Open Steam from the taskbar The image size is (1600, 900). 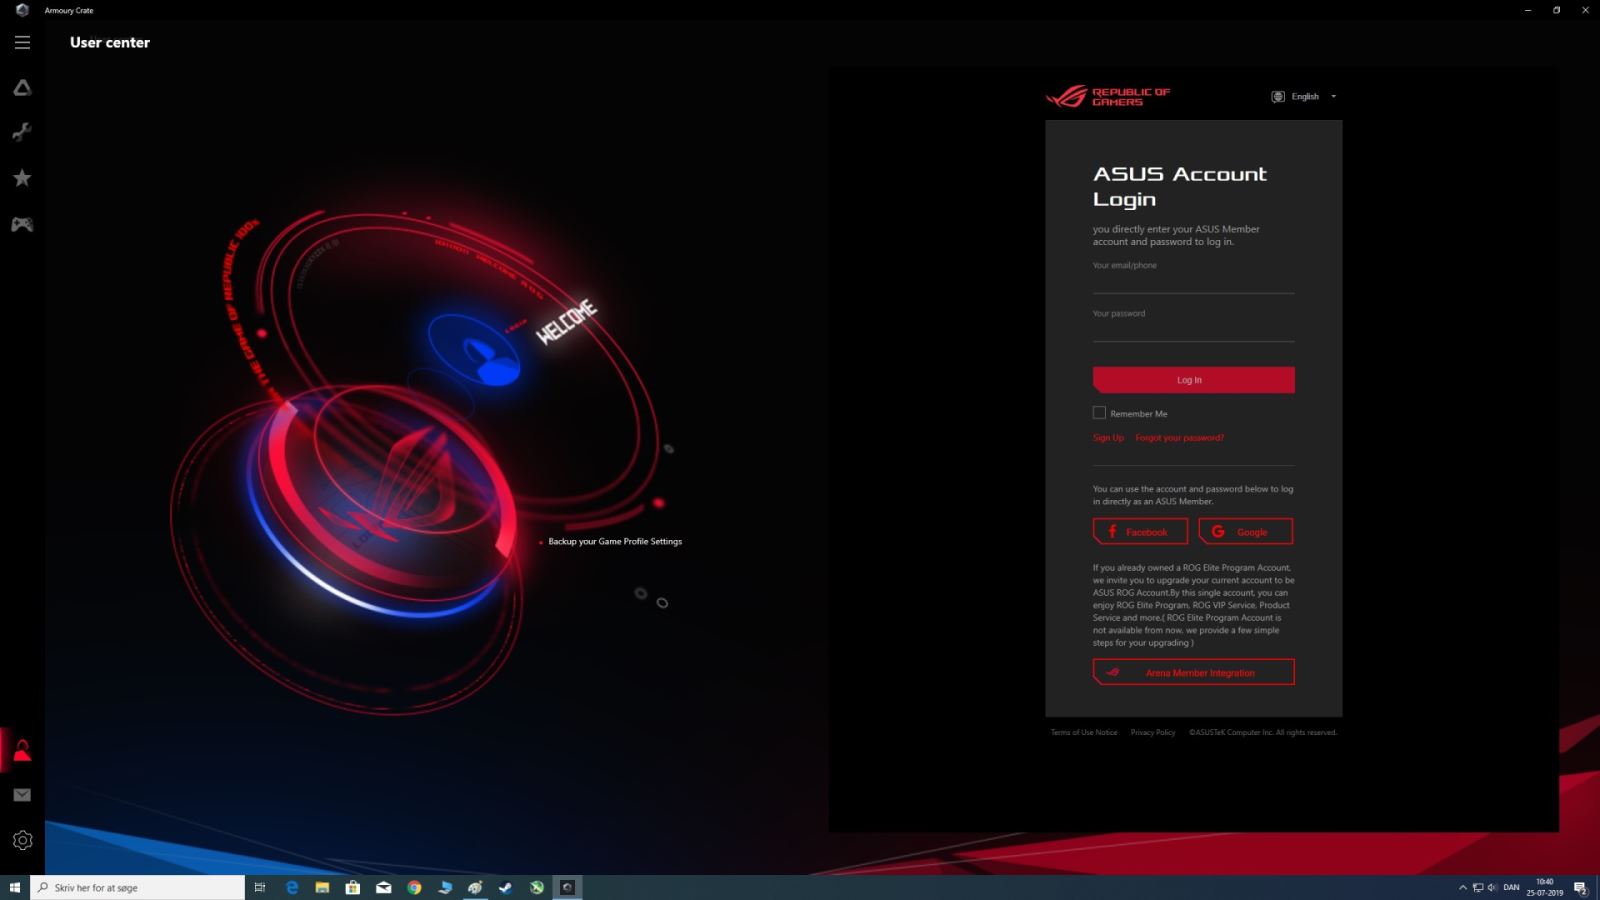(x=506, y=887)
